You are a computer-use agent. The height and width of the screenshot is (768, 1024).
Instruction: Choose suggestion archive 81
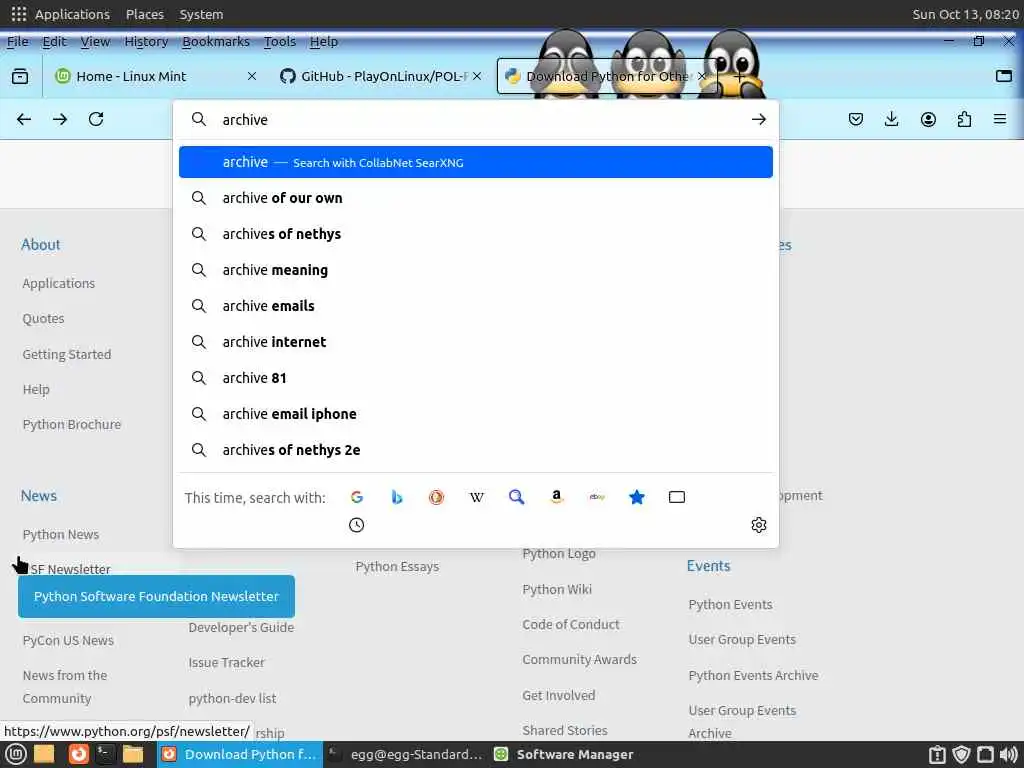tap(476, 377)
